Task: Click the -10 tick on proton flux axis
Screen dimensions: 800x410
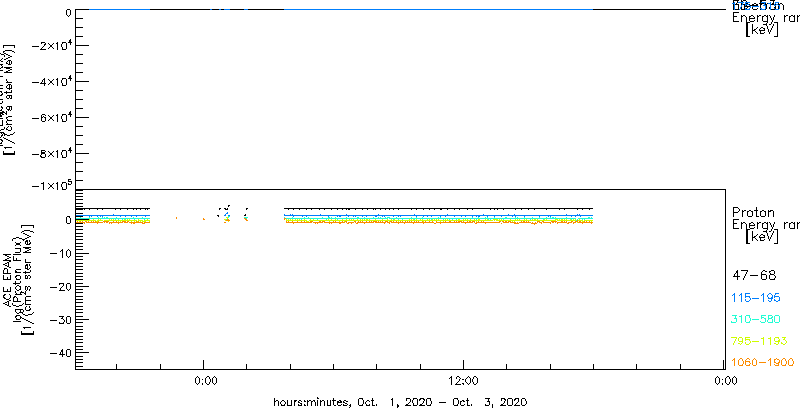Action: 61,253
